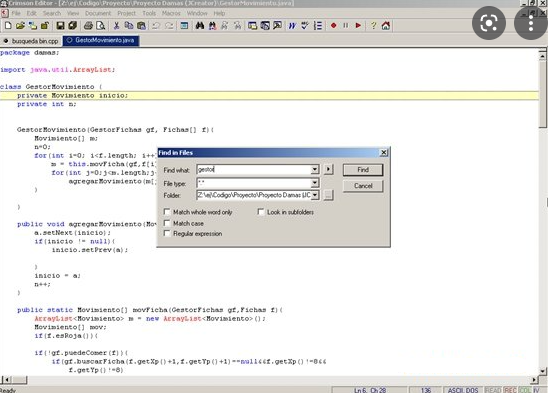Switch to busqueda bin.cpp tab
Screen dimensions: 548x393
(x=31, y=41)
